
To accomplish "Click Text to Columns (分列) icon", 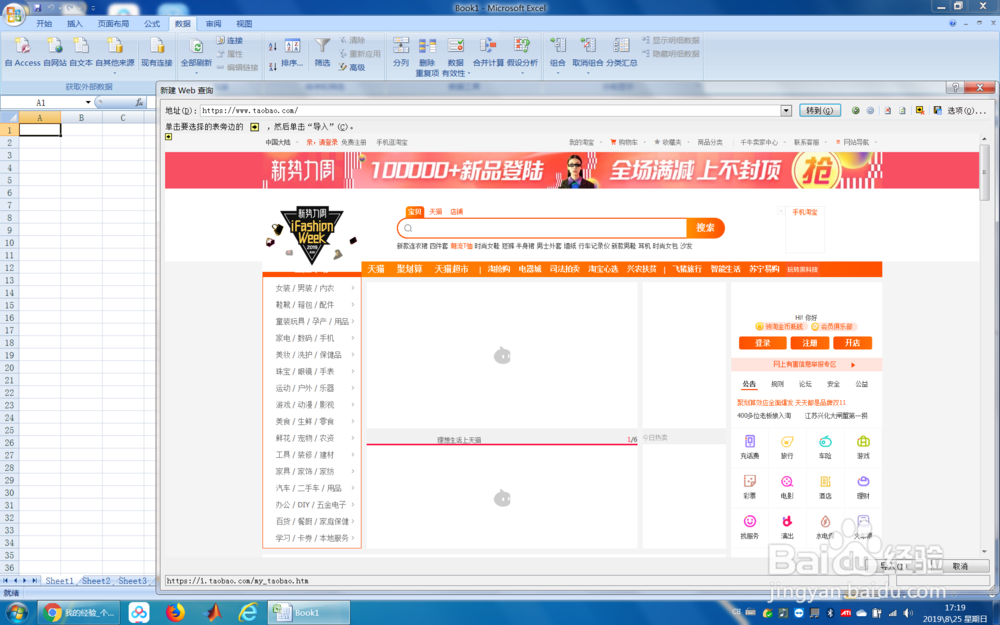I will click(x=401, y=46).
